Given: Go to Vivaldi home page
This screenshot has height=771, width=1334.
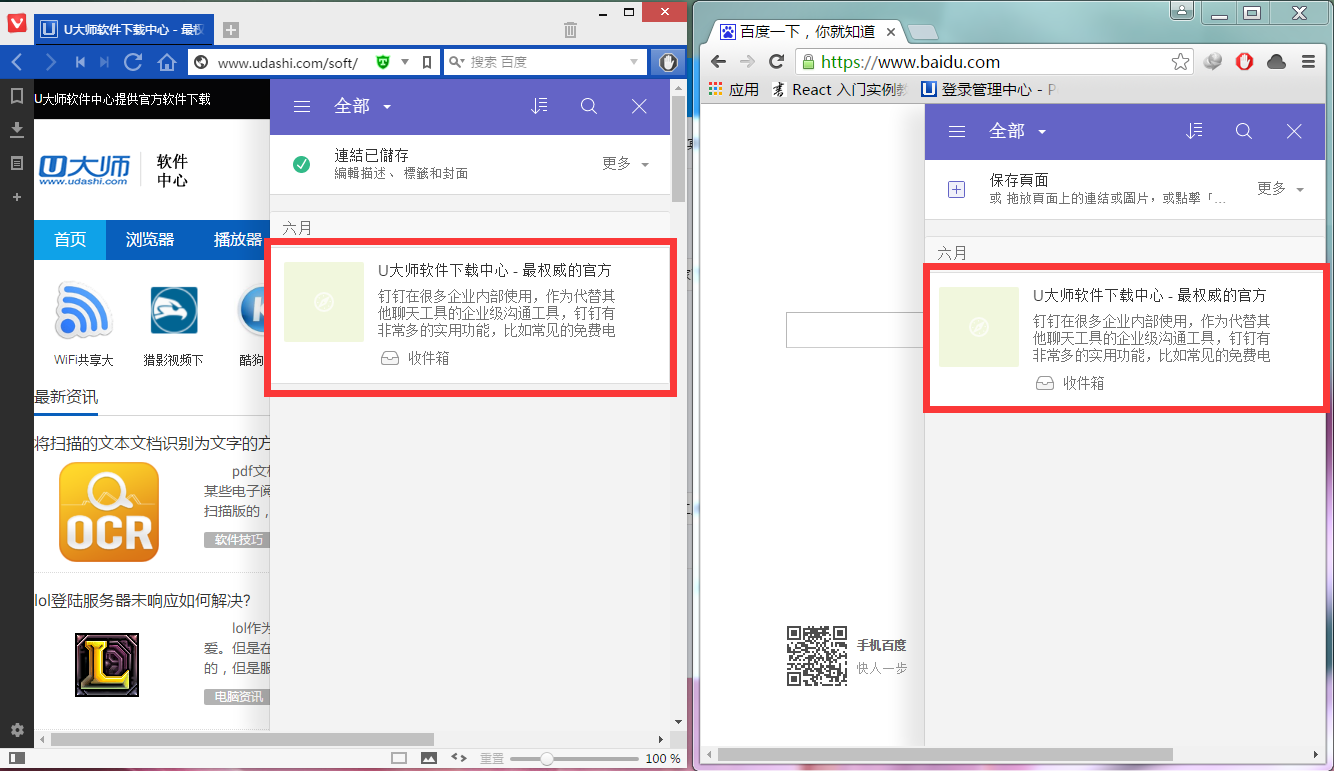Looking at the screenshot, I should (x=166, y=62).
